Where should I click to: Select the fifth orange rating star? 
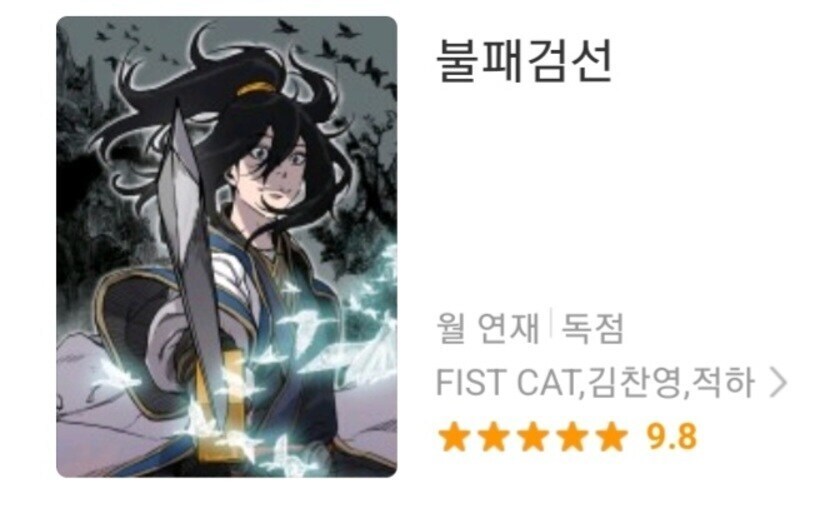(x=611, y=437)
